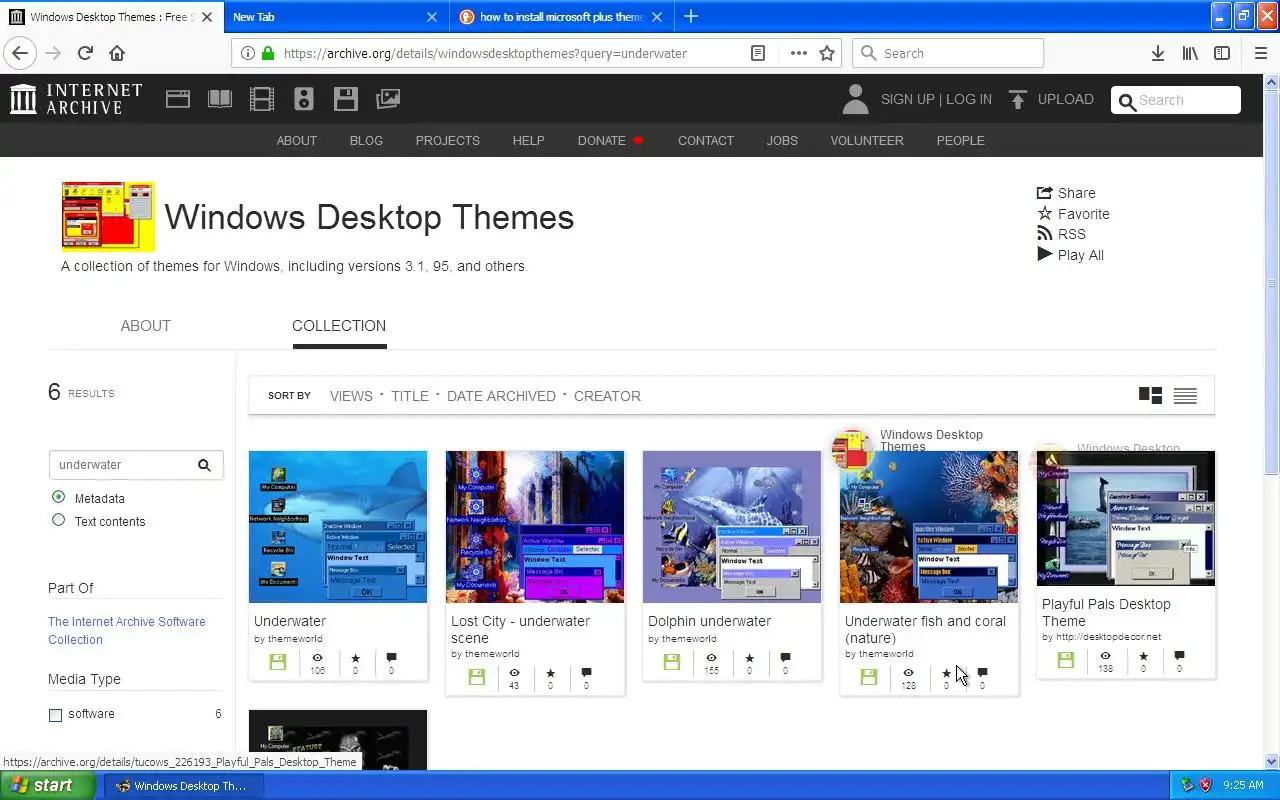The image size is (1280, 800).
Task: Check the software media type checkbox
Action: 55,715
